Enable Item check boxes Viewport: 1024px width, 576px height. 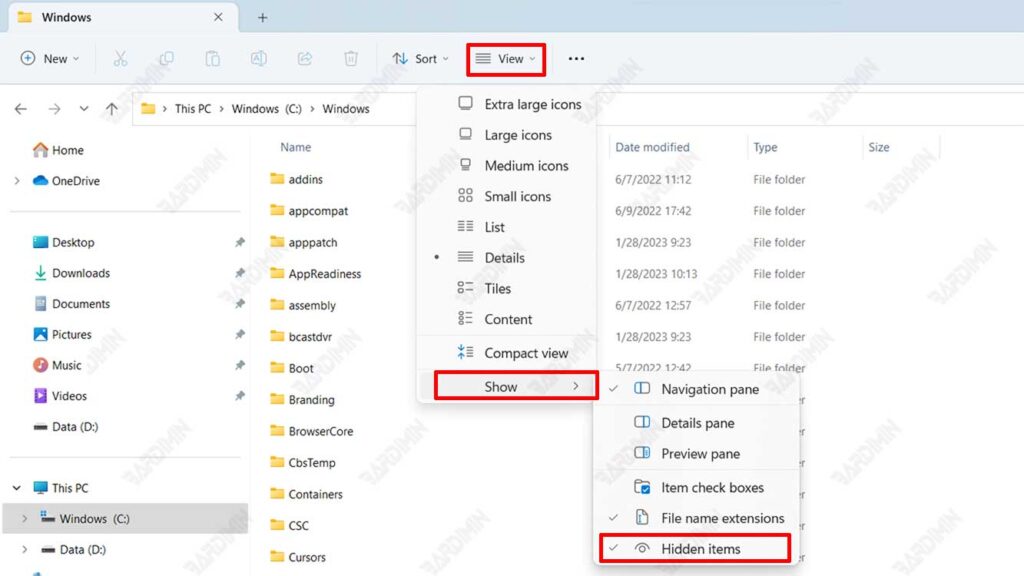click(x=696, y=488)
